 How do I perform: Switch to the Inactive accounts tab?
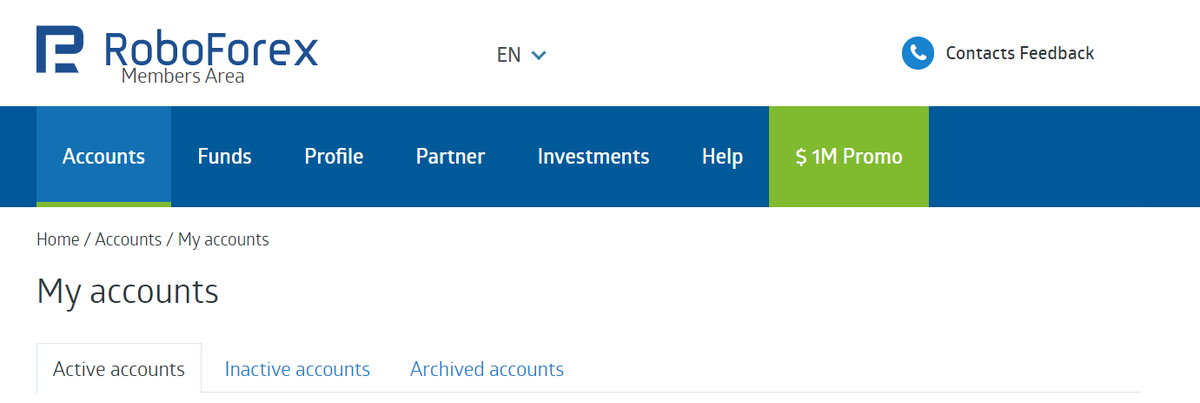pyautogui.click(x=297, y=369)
